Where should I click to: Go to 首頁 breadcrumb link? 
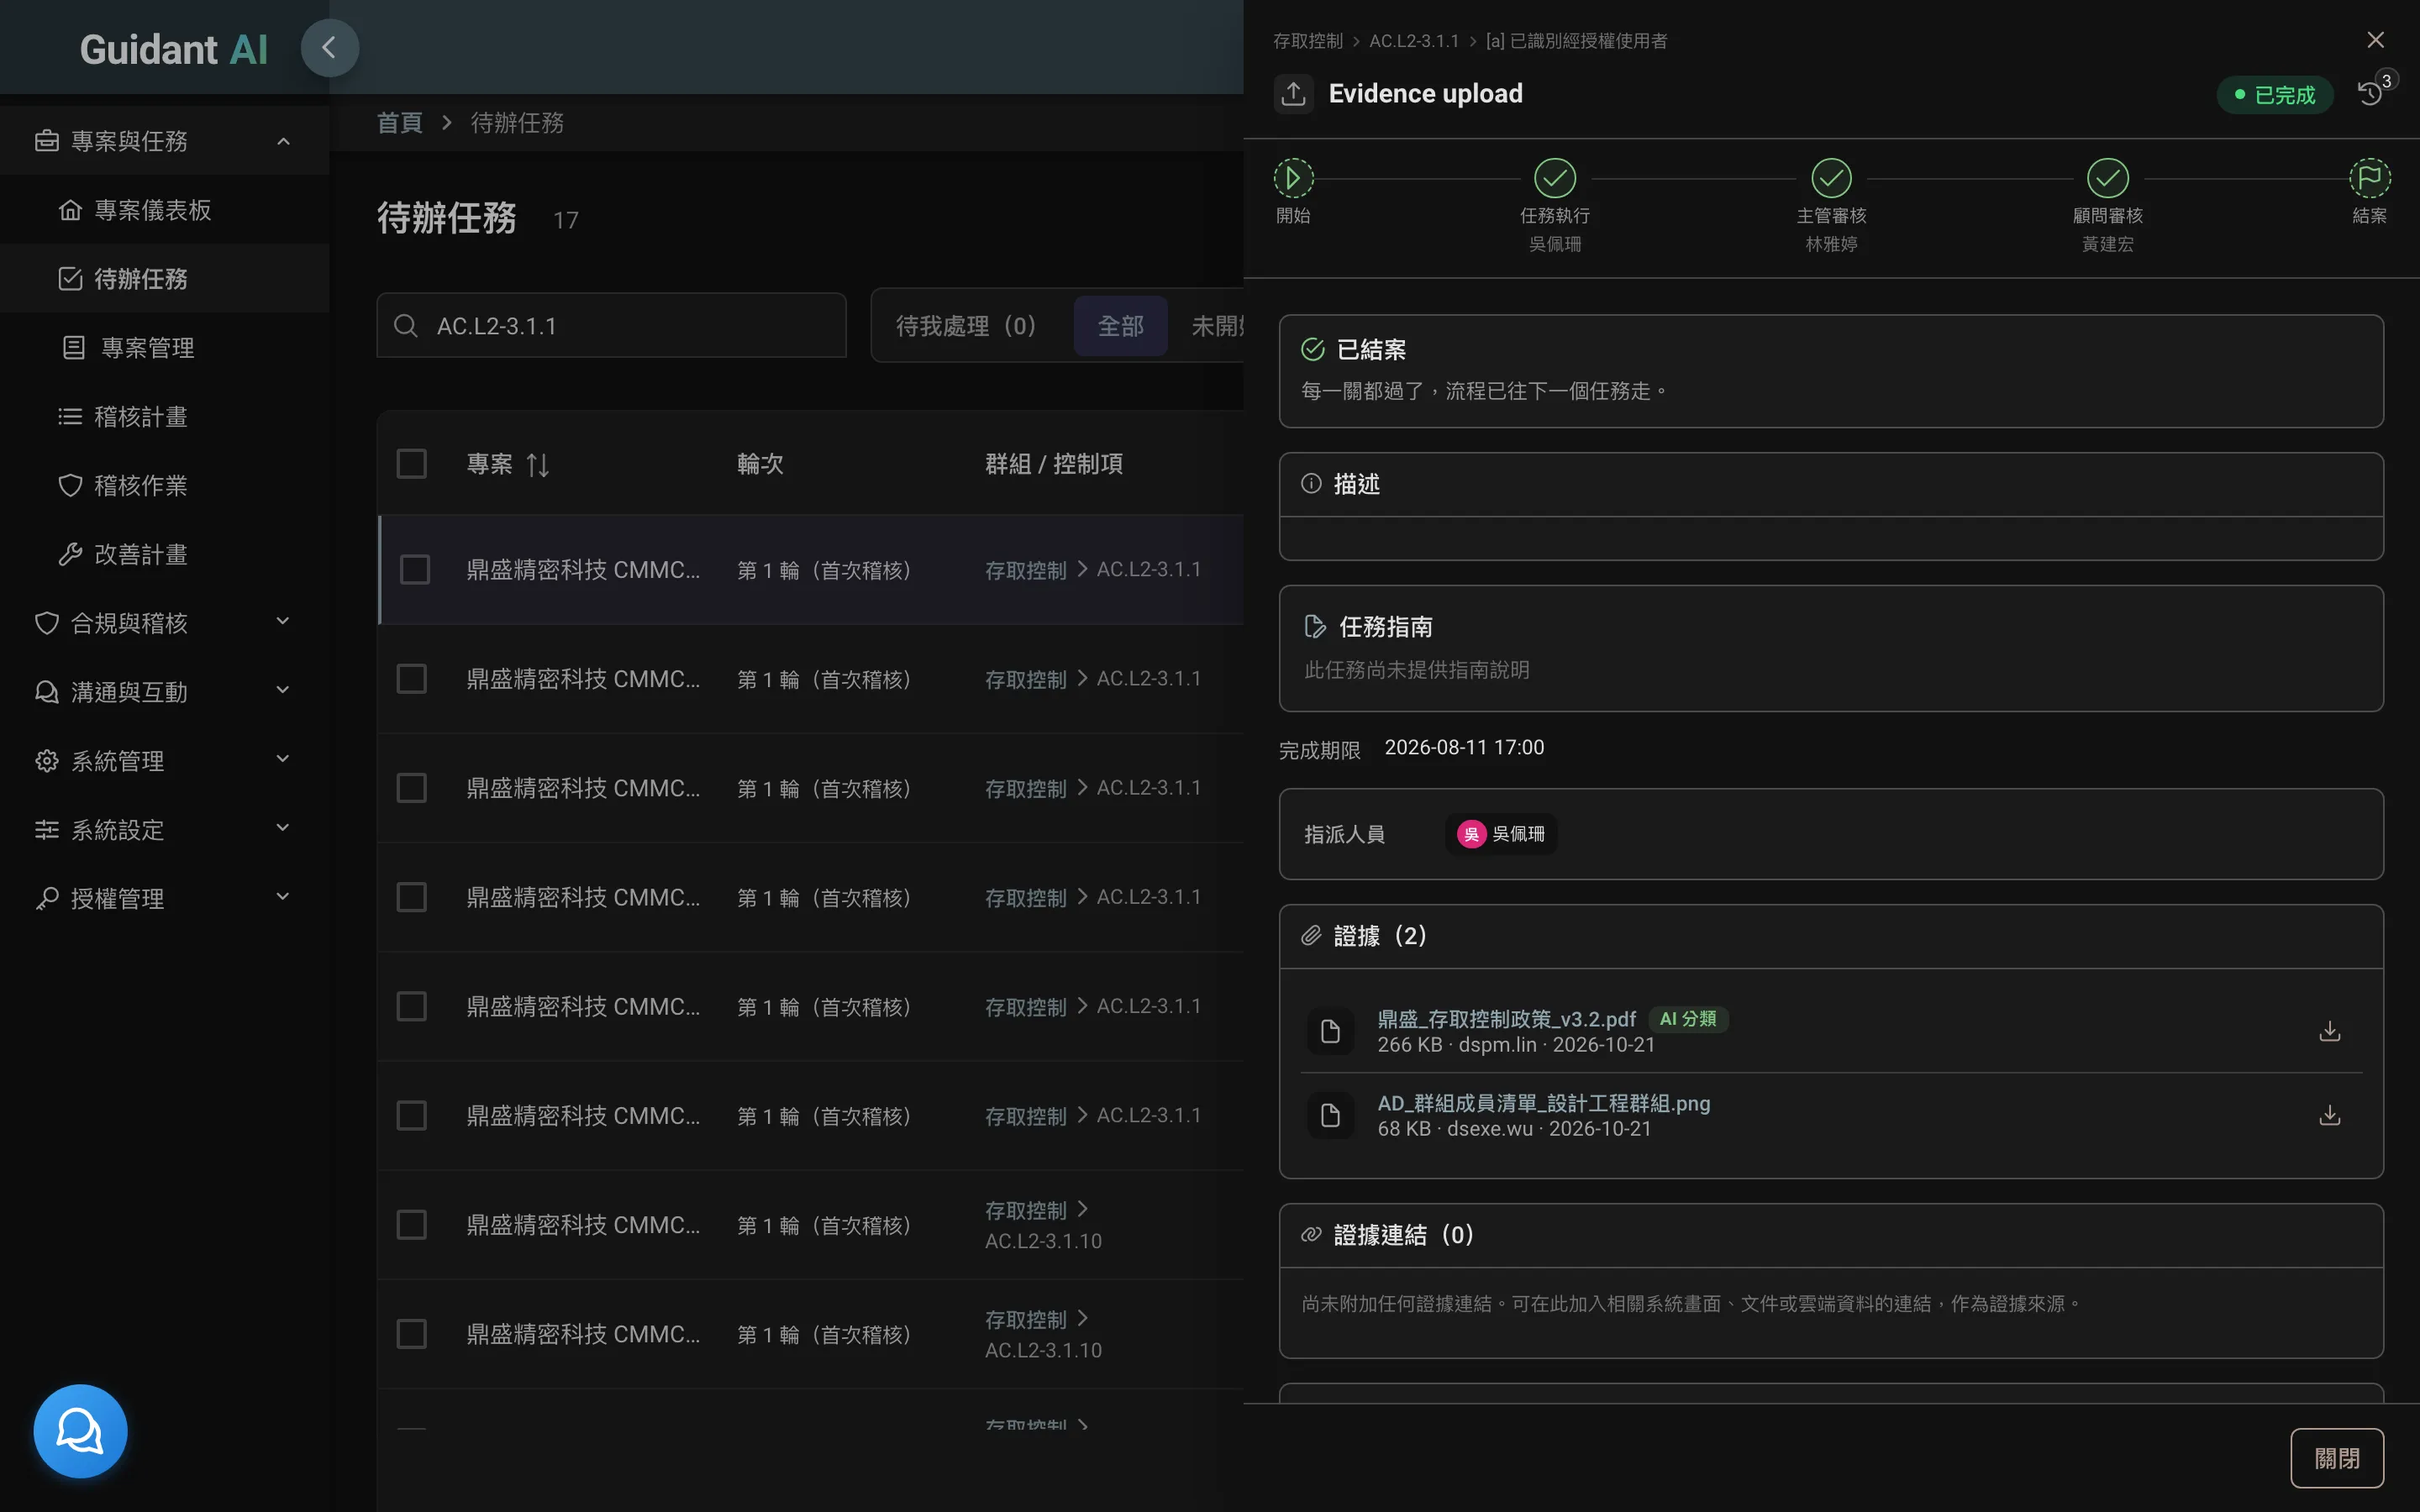point(399,123)
